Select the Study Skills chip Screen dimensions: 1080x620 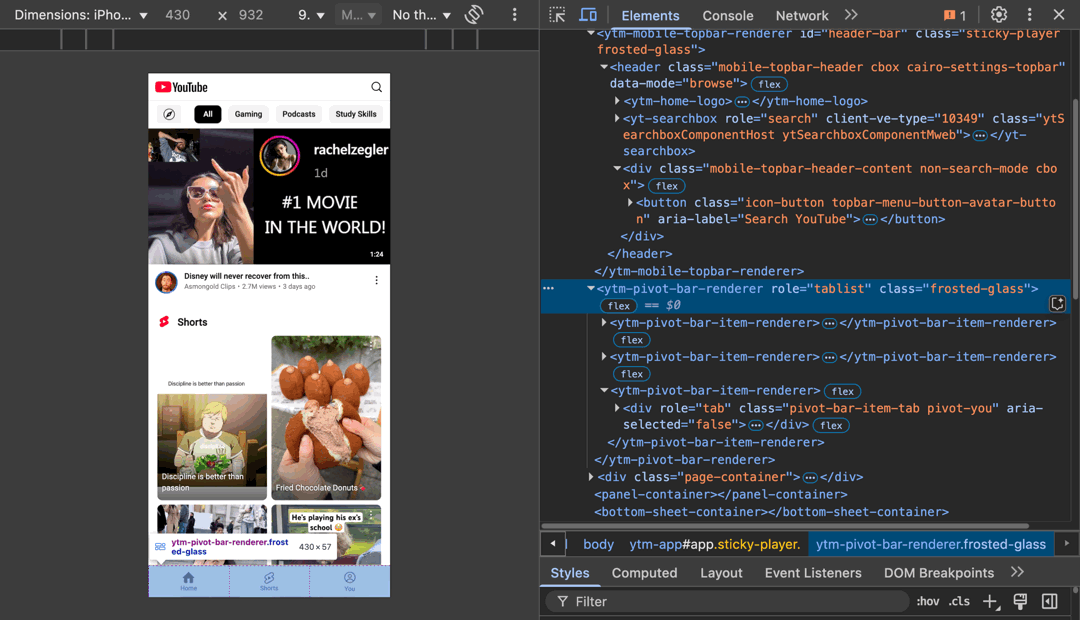click(356, 114)
